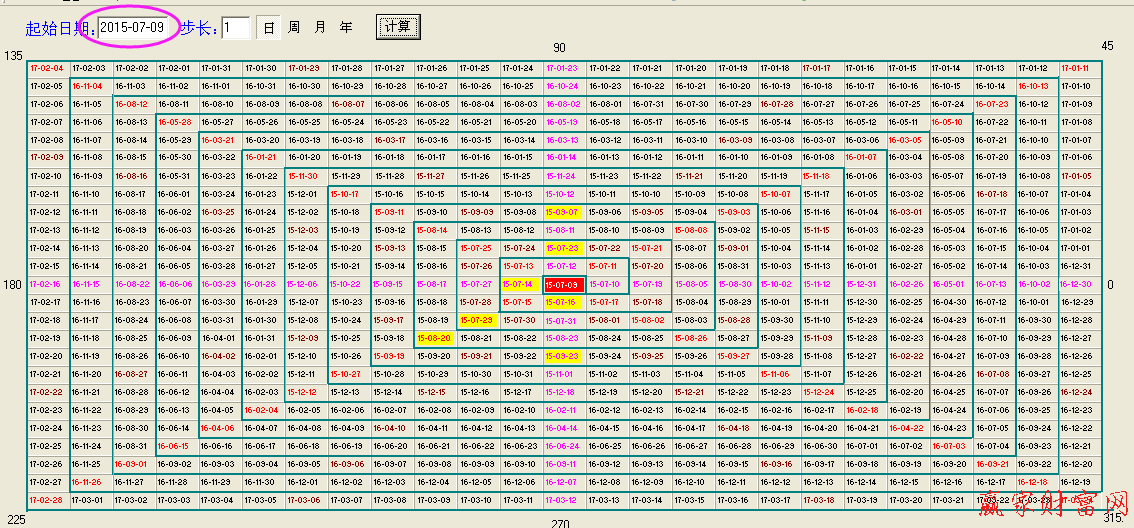Select yellow highlighted cell 15-07-23
The image size is (1134, 528).
click(x=561, y=248)
